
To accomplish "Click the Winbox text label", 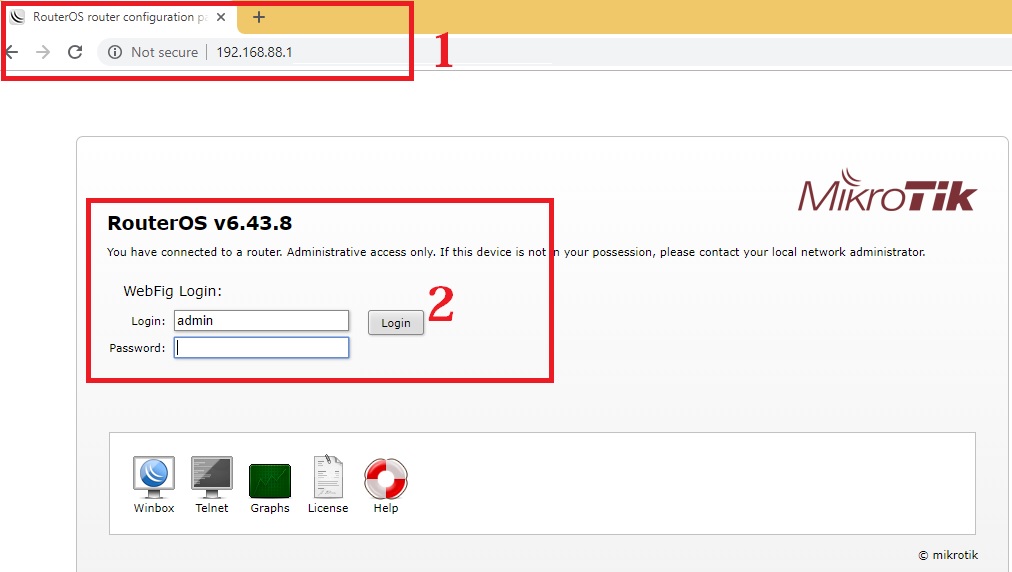I will click(154, 508).
